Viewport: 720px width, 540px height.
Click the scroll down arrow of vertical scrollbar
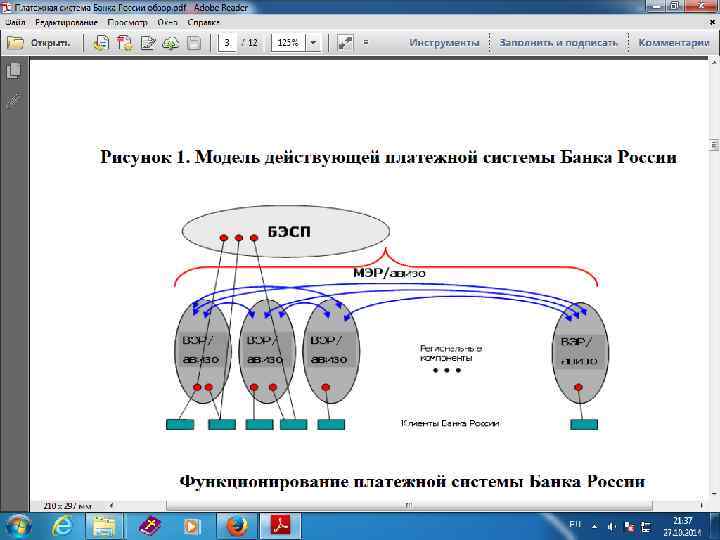tap(714, 494)
